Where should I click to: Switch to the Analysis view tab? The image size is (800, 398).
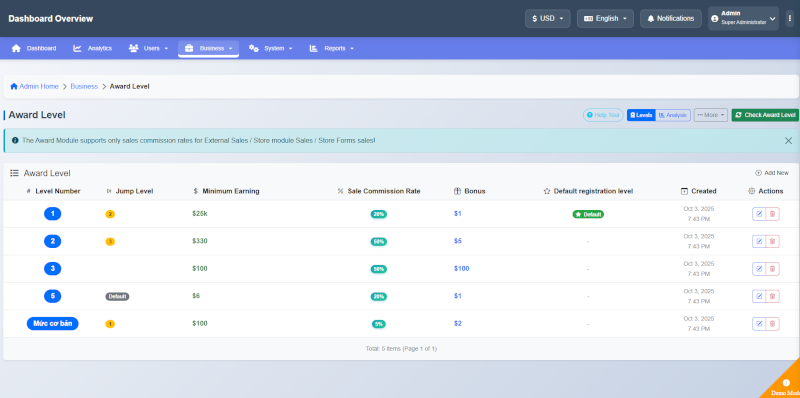[673, 115]
